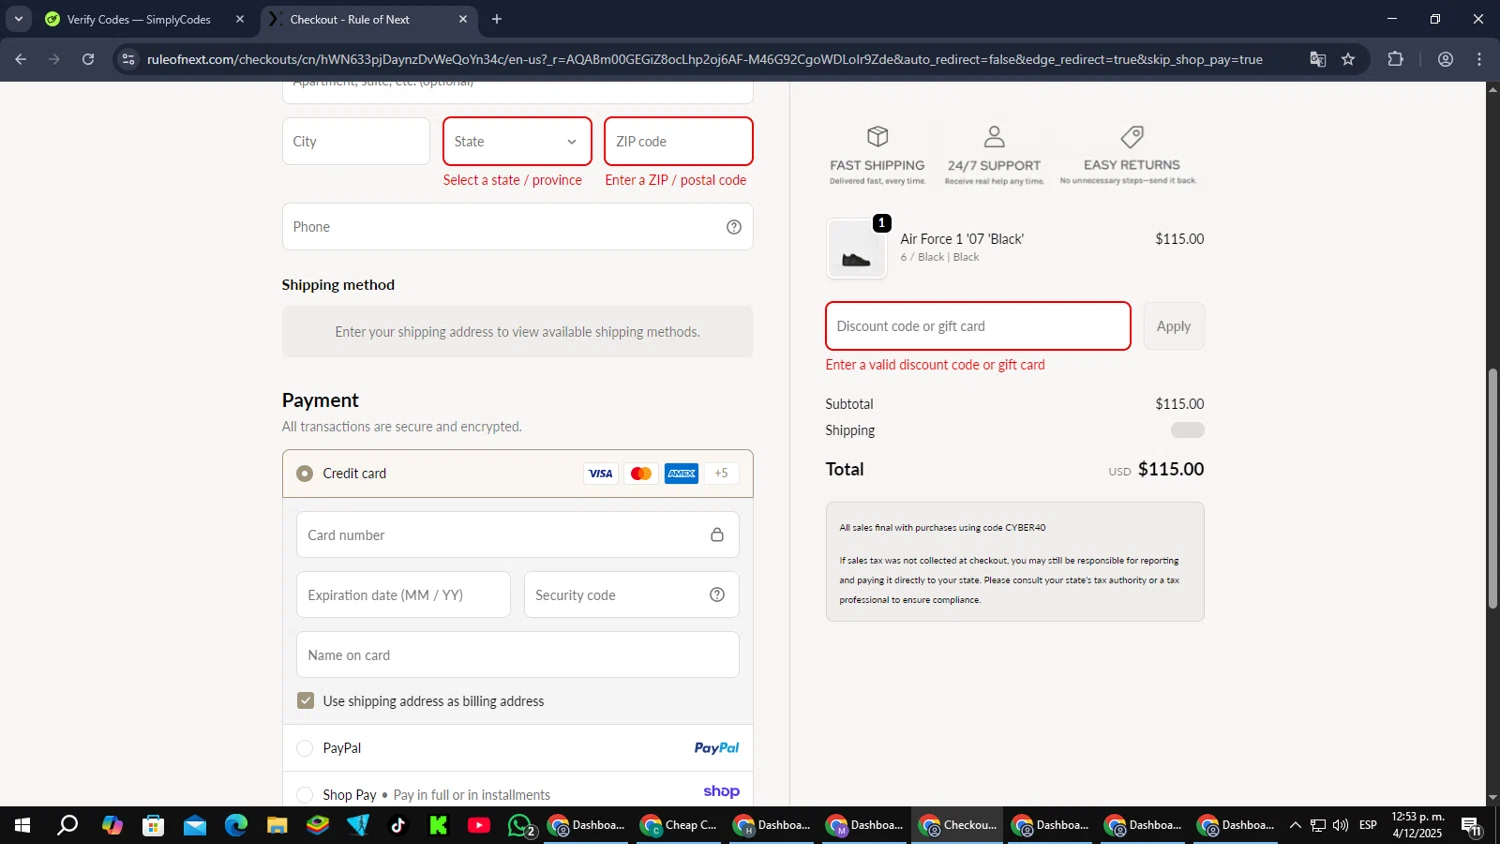Image resolution: width=1500 pixels, height=844 pixels.
Task: Click the 'Enter a valid discount code' error text
Action: click(935, 365)
